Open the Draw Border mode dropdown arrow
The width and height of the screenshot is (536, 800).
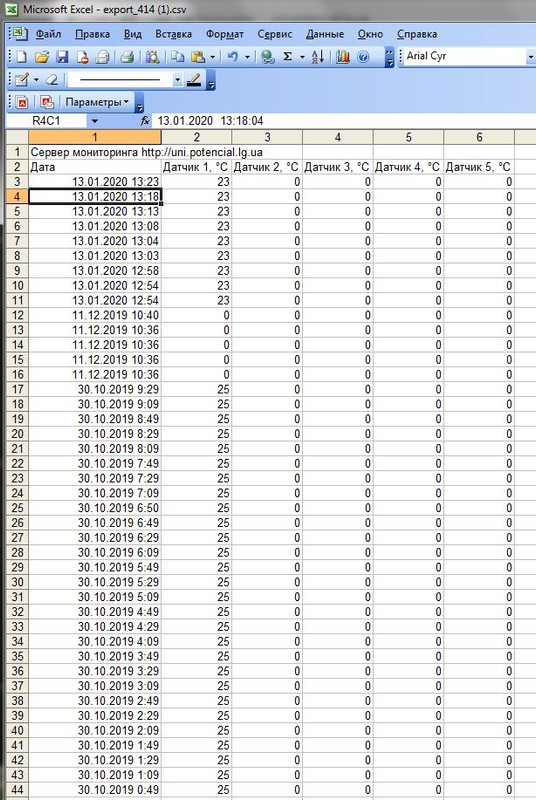tap(36, 80)
